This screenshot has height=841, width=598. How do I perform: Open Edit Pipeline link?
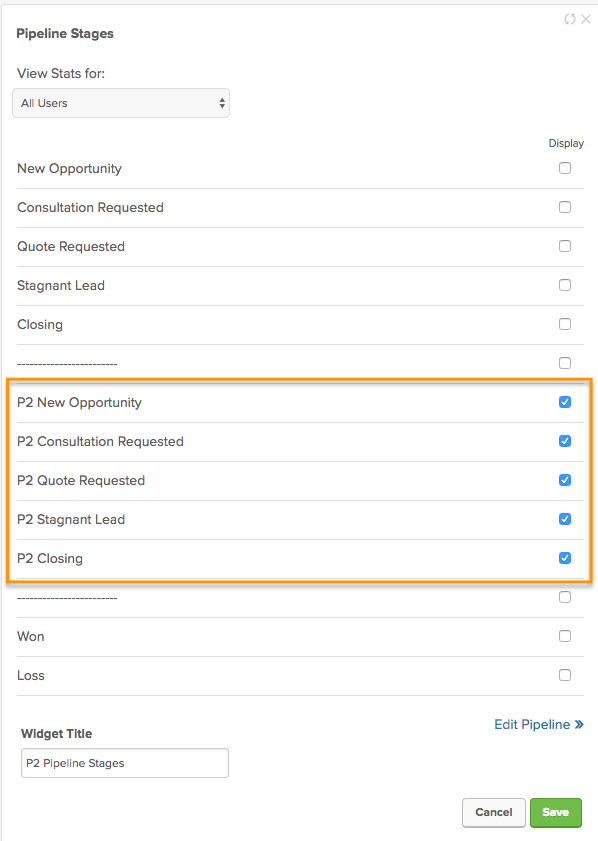(533, 724)
